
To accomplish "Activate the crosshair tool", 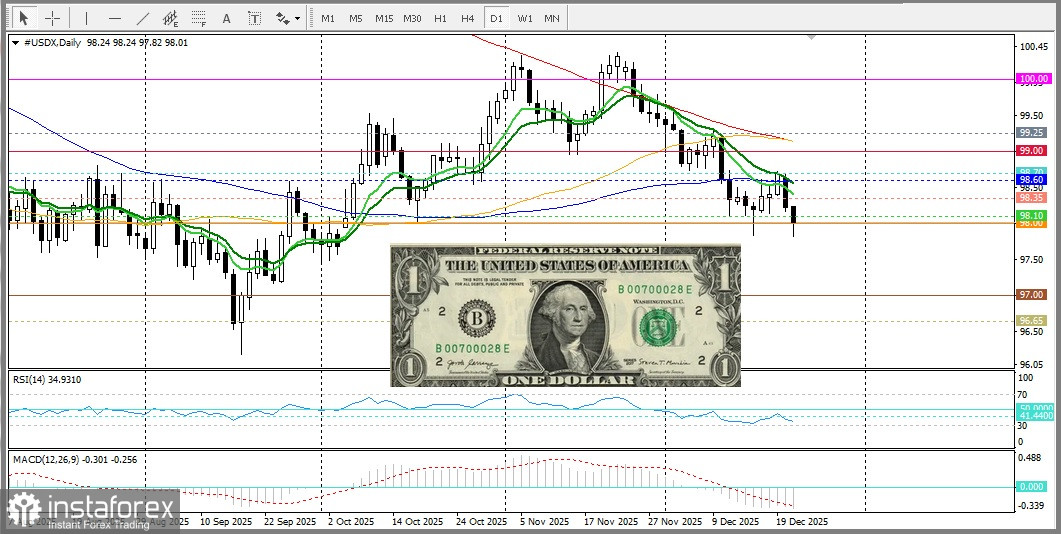I will [x=52, y=18].
